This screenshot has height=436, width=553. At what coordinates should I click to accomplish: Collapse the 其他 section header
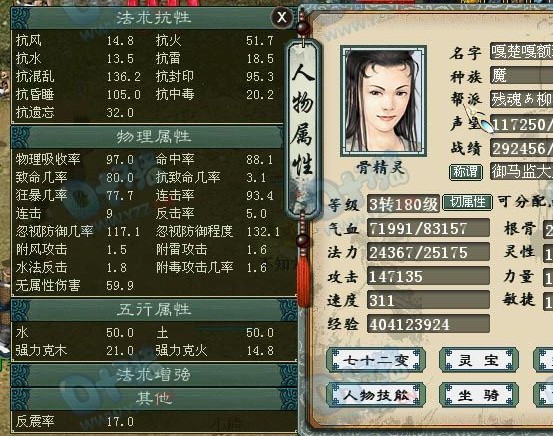tap(154, 399)
